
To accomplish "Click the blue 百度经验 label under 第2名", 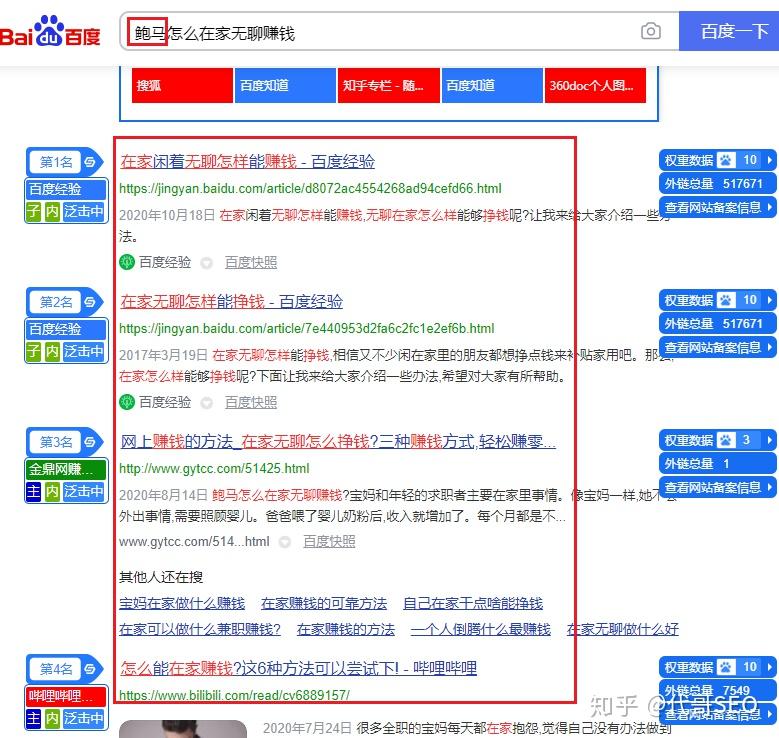I will pyautogui.click(x=66, y=329).
